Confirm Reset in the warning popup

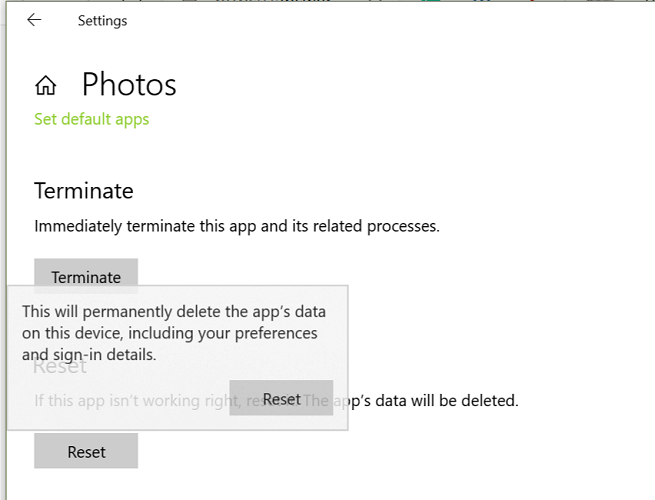pyautogui.click(x=281, y=398)
